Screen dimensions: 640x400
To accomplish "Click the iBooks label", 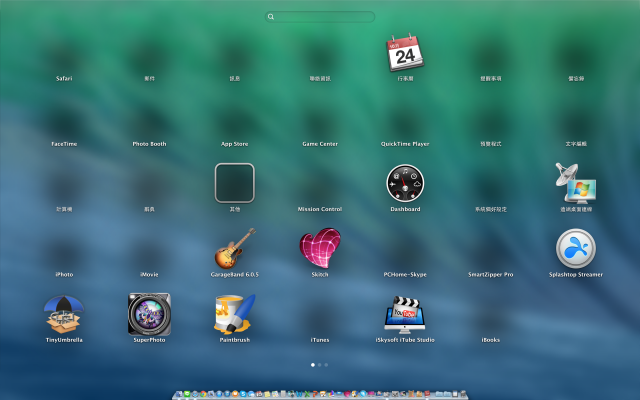I will point(491,340).
